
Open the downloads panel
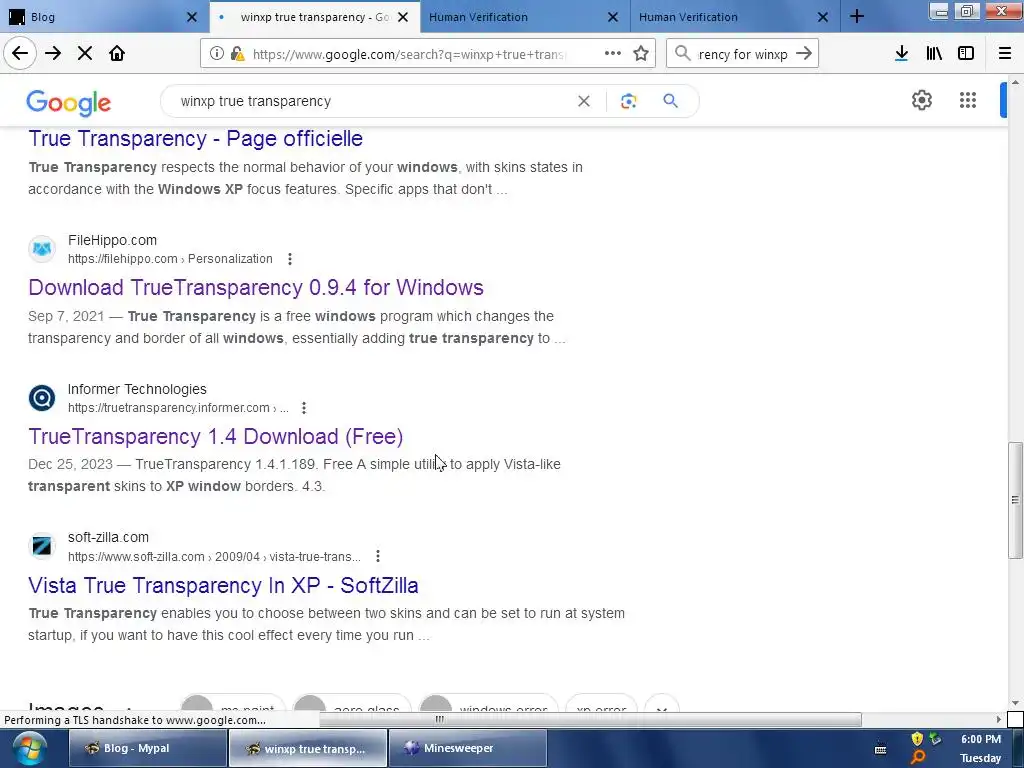901,54
